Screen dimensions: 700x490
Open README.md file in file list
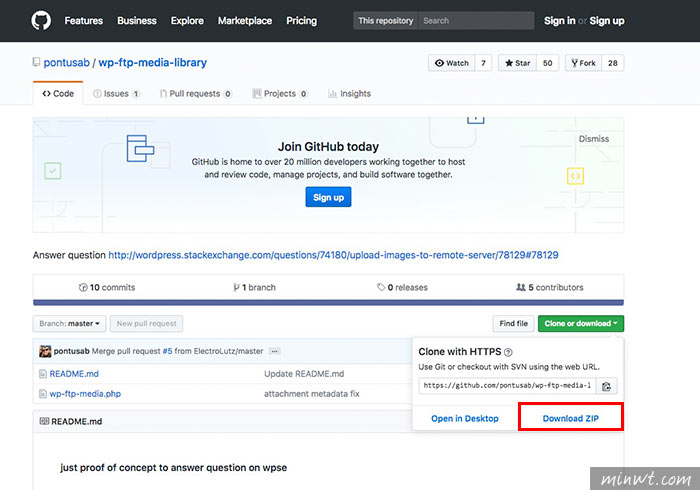pos(74,374)
